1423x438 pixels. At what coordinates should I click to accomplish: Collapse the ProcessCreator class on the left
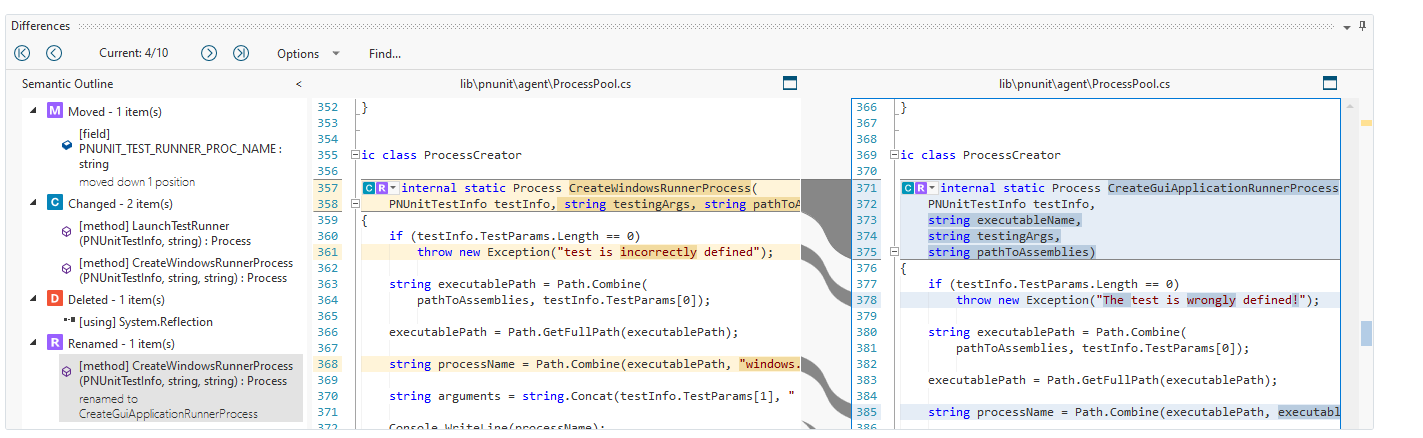[354, 155]
